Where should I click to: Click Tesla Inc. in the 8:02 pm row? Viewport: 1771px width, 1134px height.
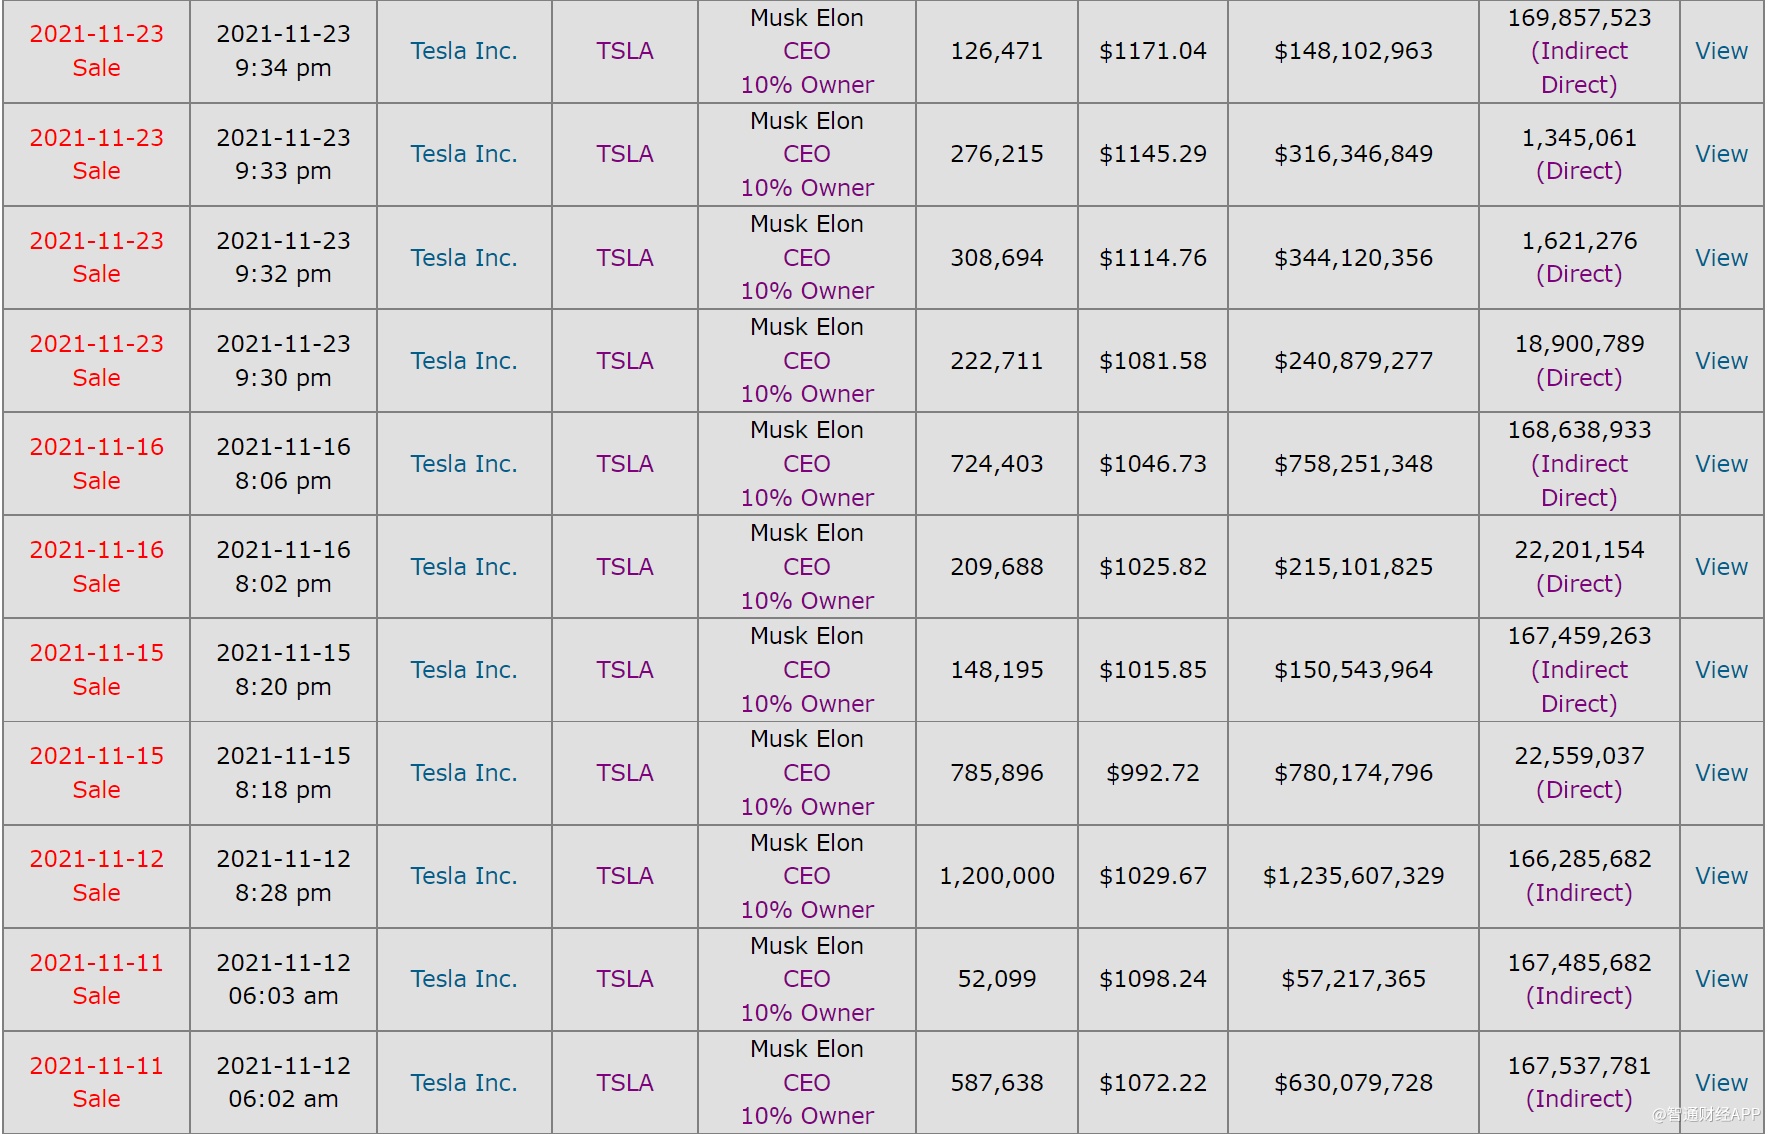tap(464, 567)
